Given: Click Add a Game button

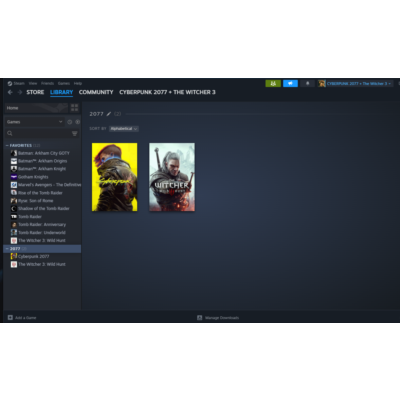Looking at the screenshot, I should (x=22, y=318).
